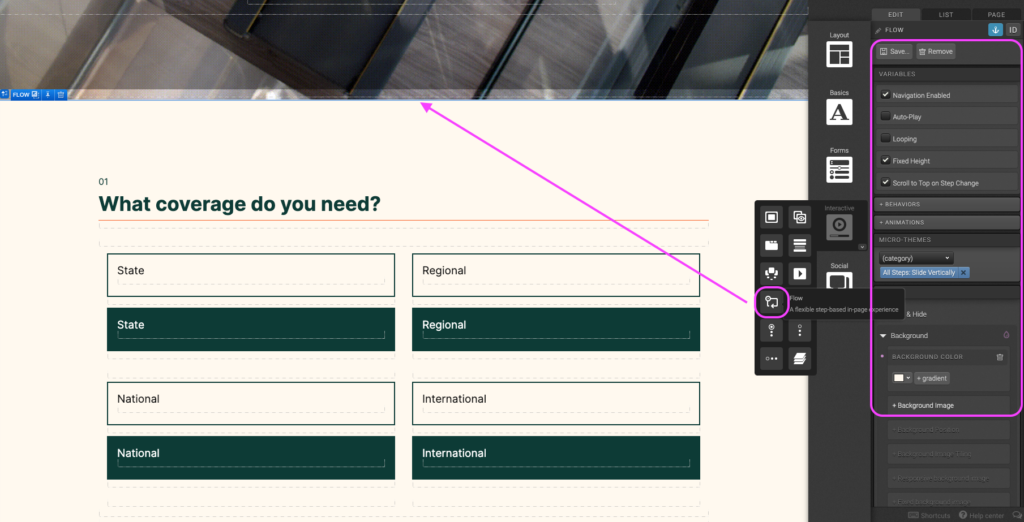
Task: Select the Flow component icon
Action: coord(771,301)
